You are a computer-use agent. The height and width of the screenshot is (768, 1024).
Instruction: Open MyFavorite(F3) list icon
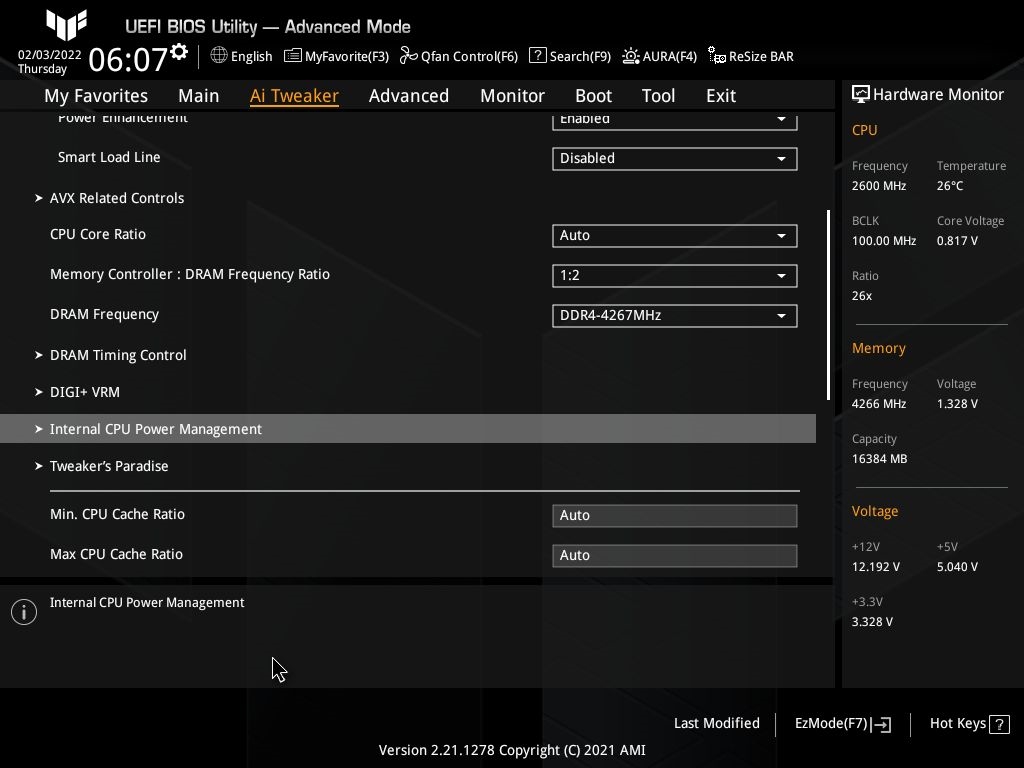[x=293, y=56]
